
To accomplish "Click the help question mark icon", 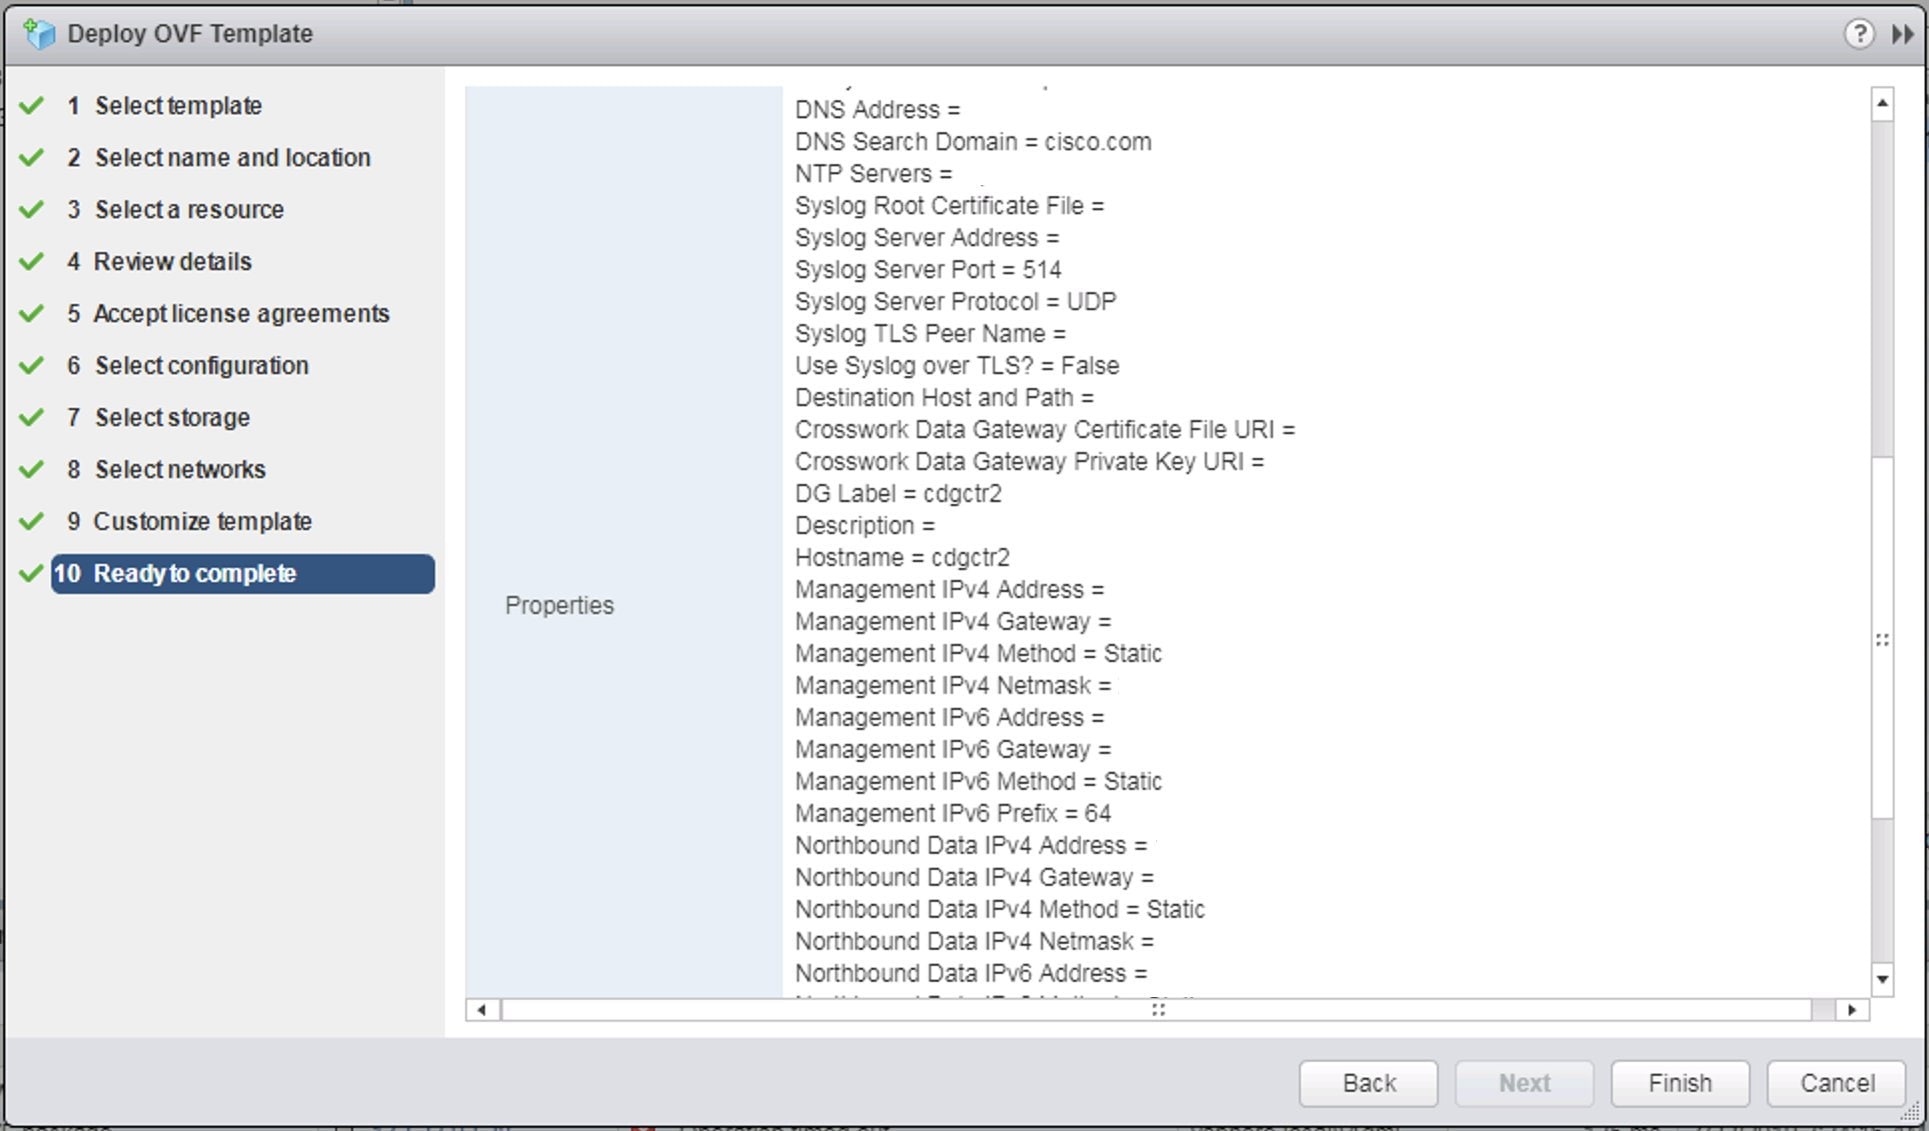I will click(x=1860, y=33).
